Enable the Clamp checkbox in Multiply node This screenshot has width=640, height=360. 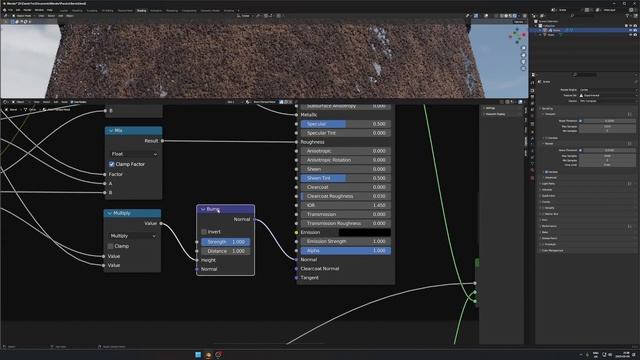pyautogui.click(x=110, y=246)
